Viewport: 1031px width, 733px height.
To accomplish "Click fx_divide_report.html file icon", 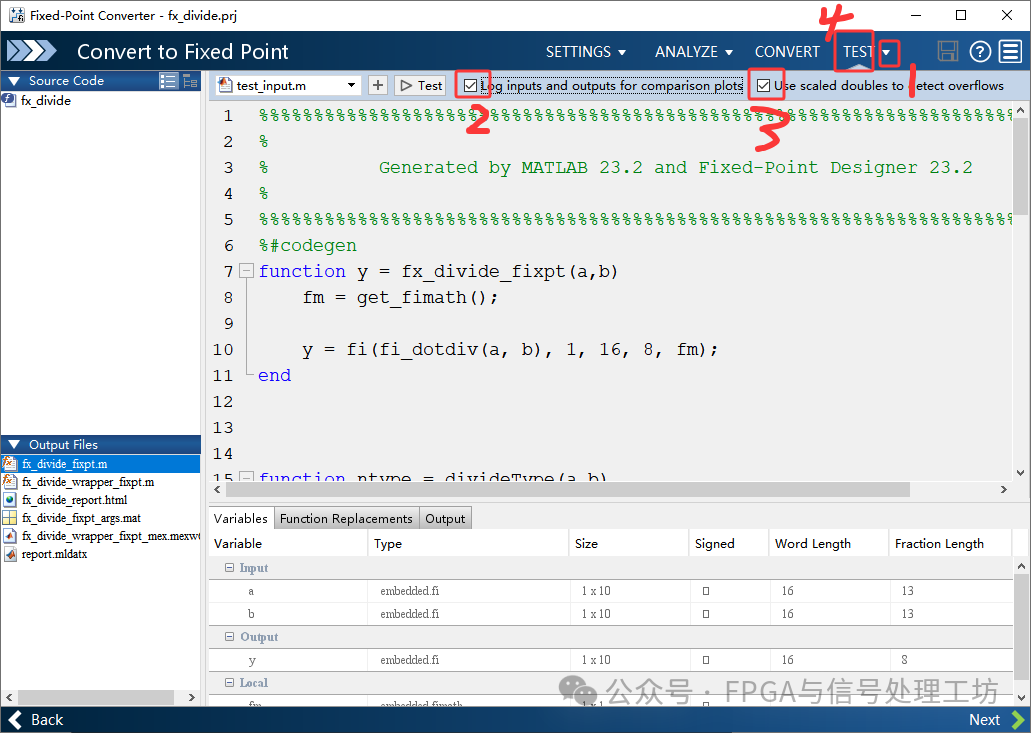I will point(9,500).
